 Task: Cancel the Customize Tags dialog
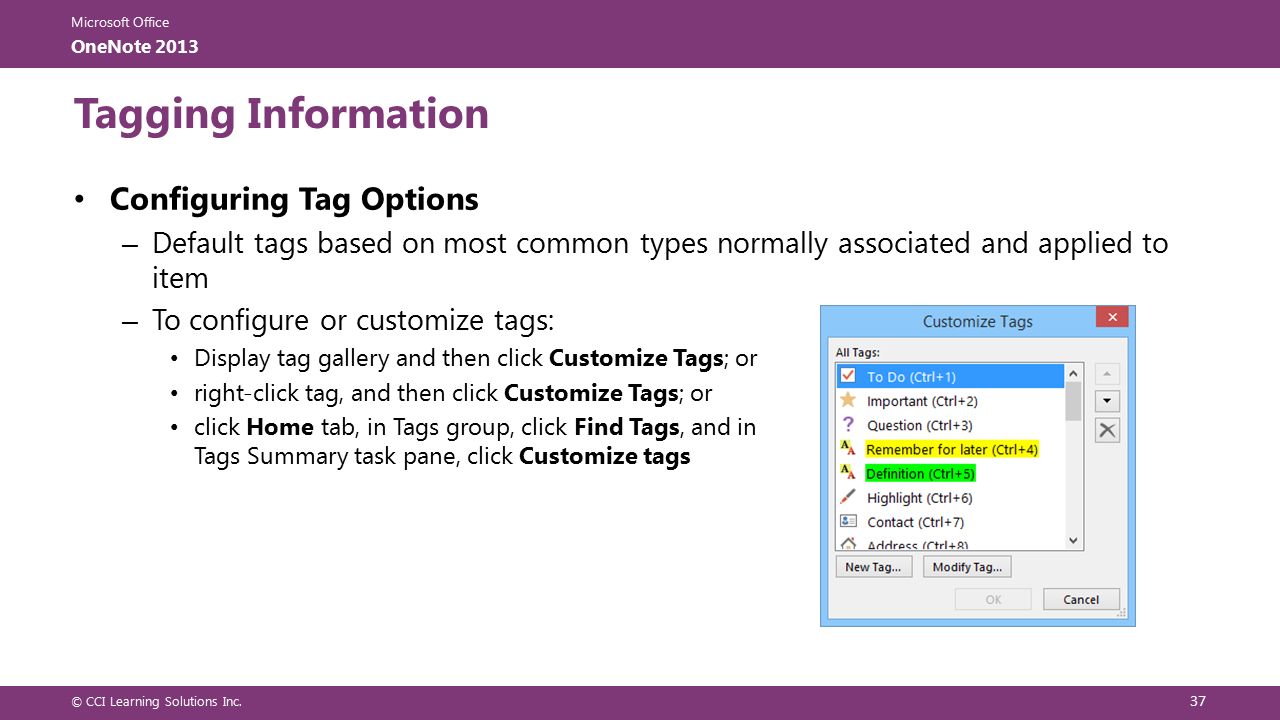1081,599
